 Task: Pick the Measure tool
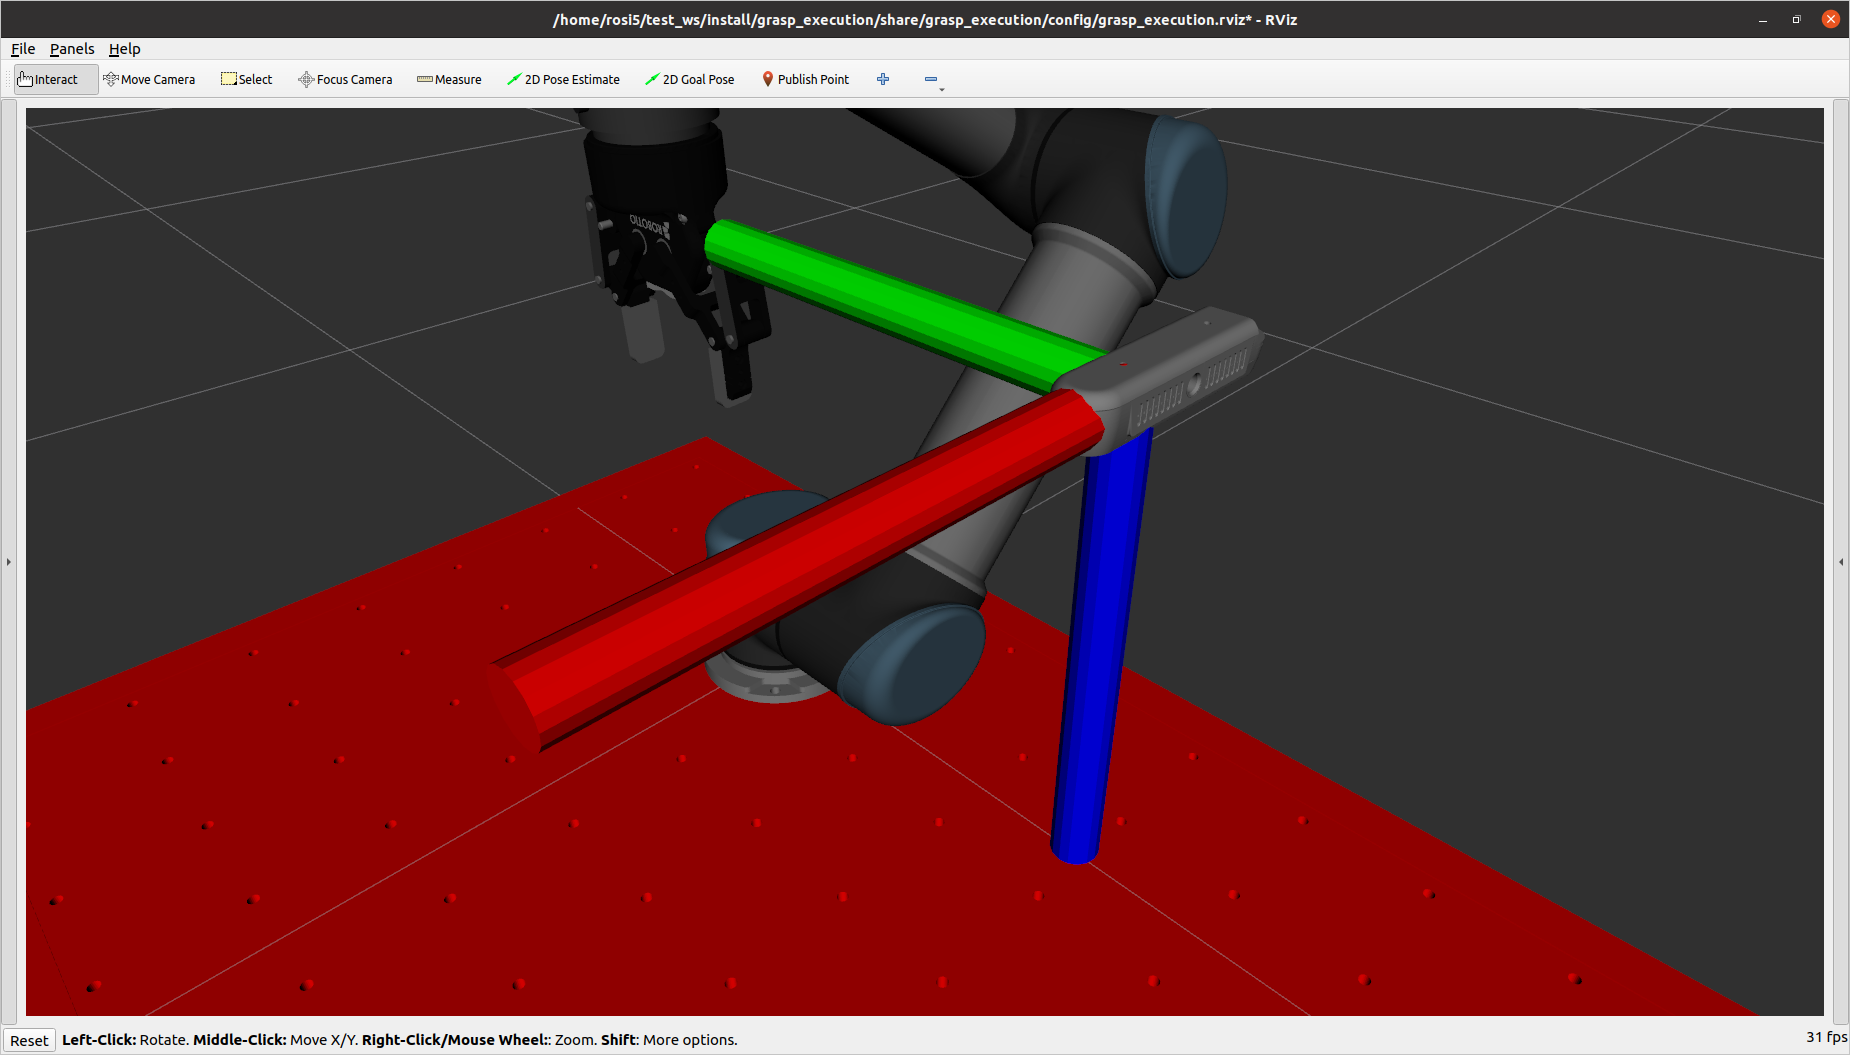[x=449, y=80]
